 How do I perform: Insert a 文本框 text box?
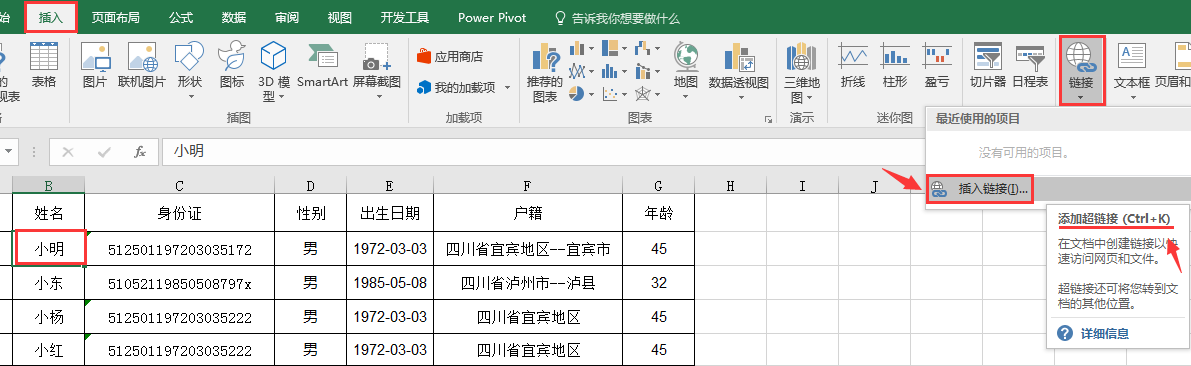click(x=1132, y=71)
